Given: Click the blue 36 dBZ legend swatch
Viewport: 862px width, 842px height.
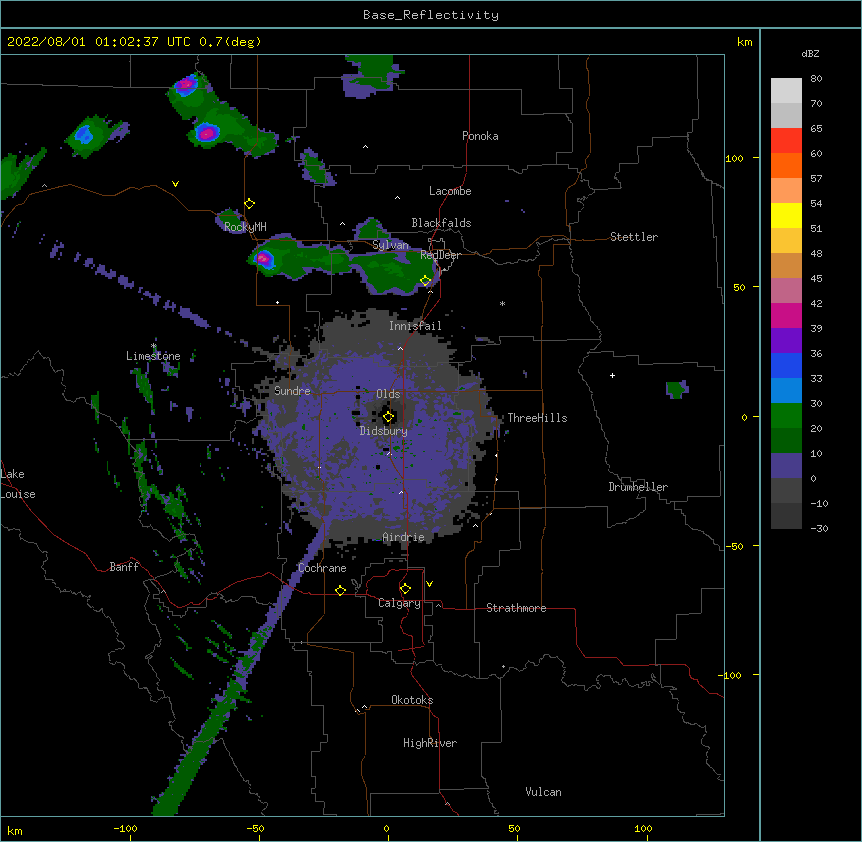Looking at the screenshot, I should (x=786, y=365).
